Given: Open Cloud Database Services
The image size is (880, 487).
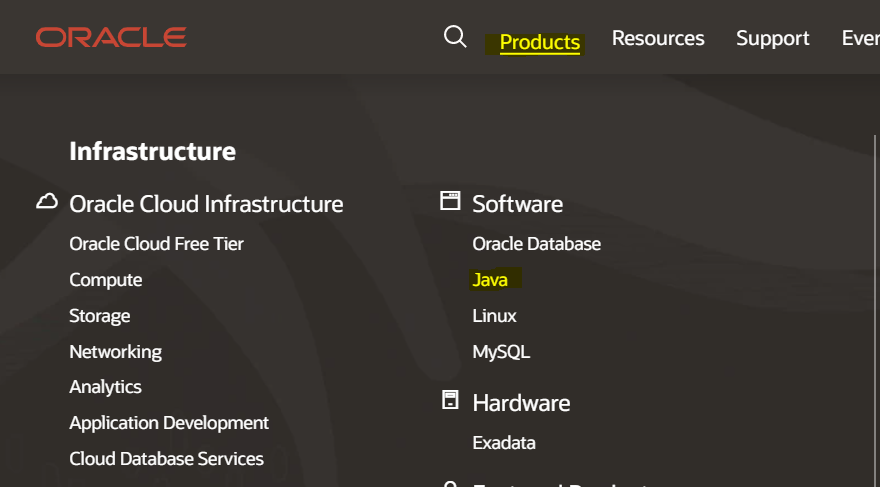Looking at the screenshot, I should point(167,459).
